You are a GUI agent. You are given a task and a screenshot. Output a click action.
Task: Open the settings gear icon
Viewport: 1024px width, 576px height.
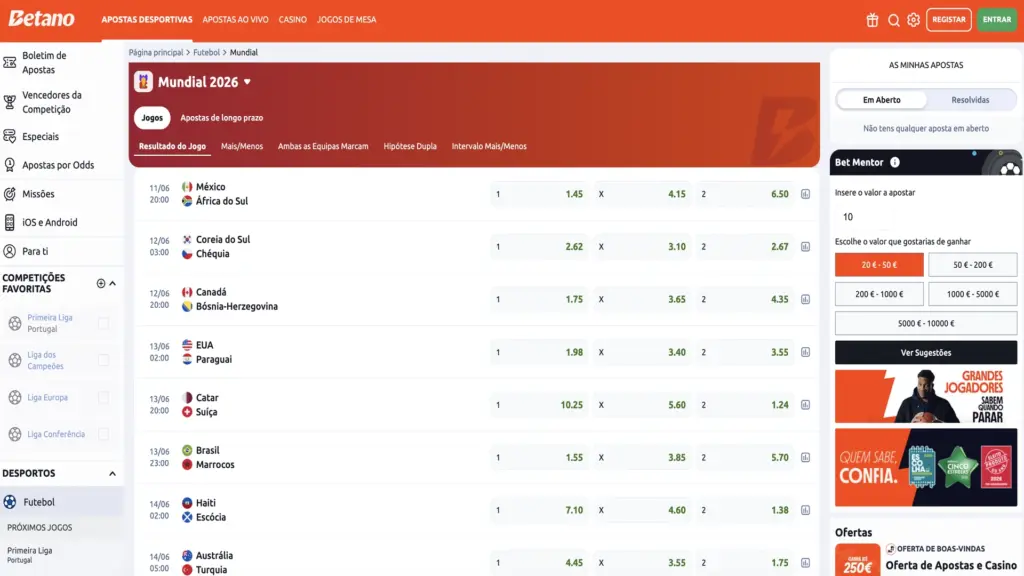(913, 20)
